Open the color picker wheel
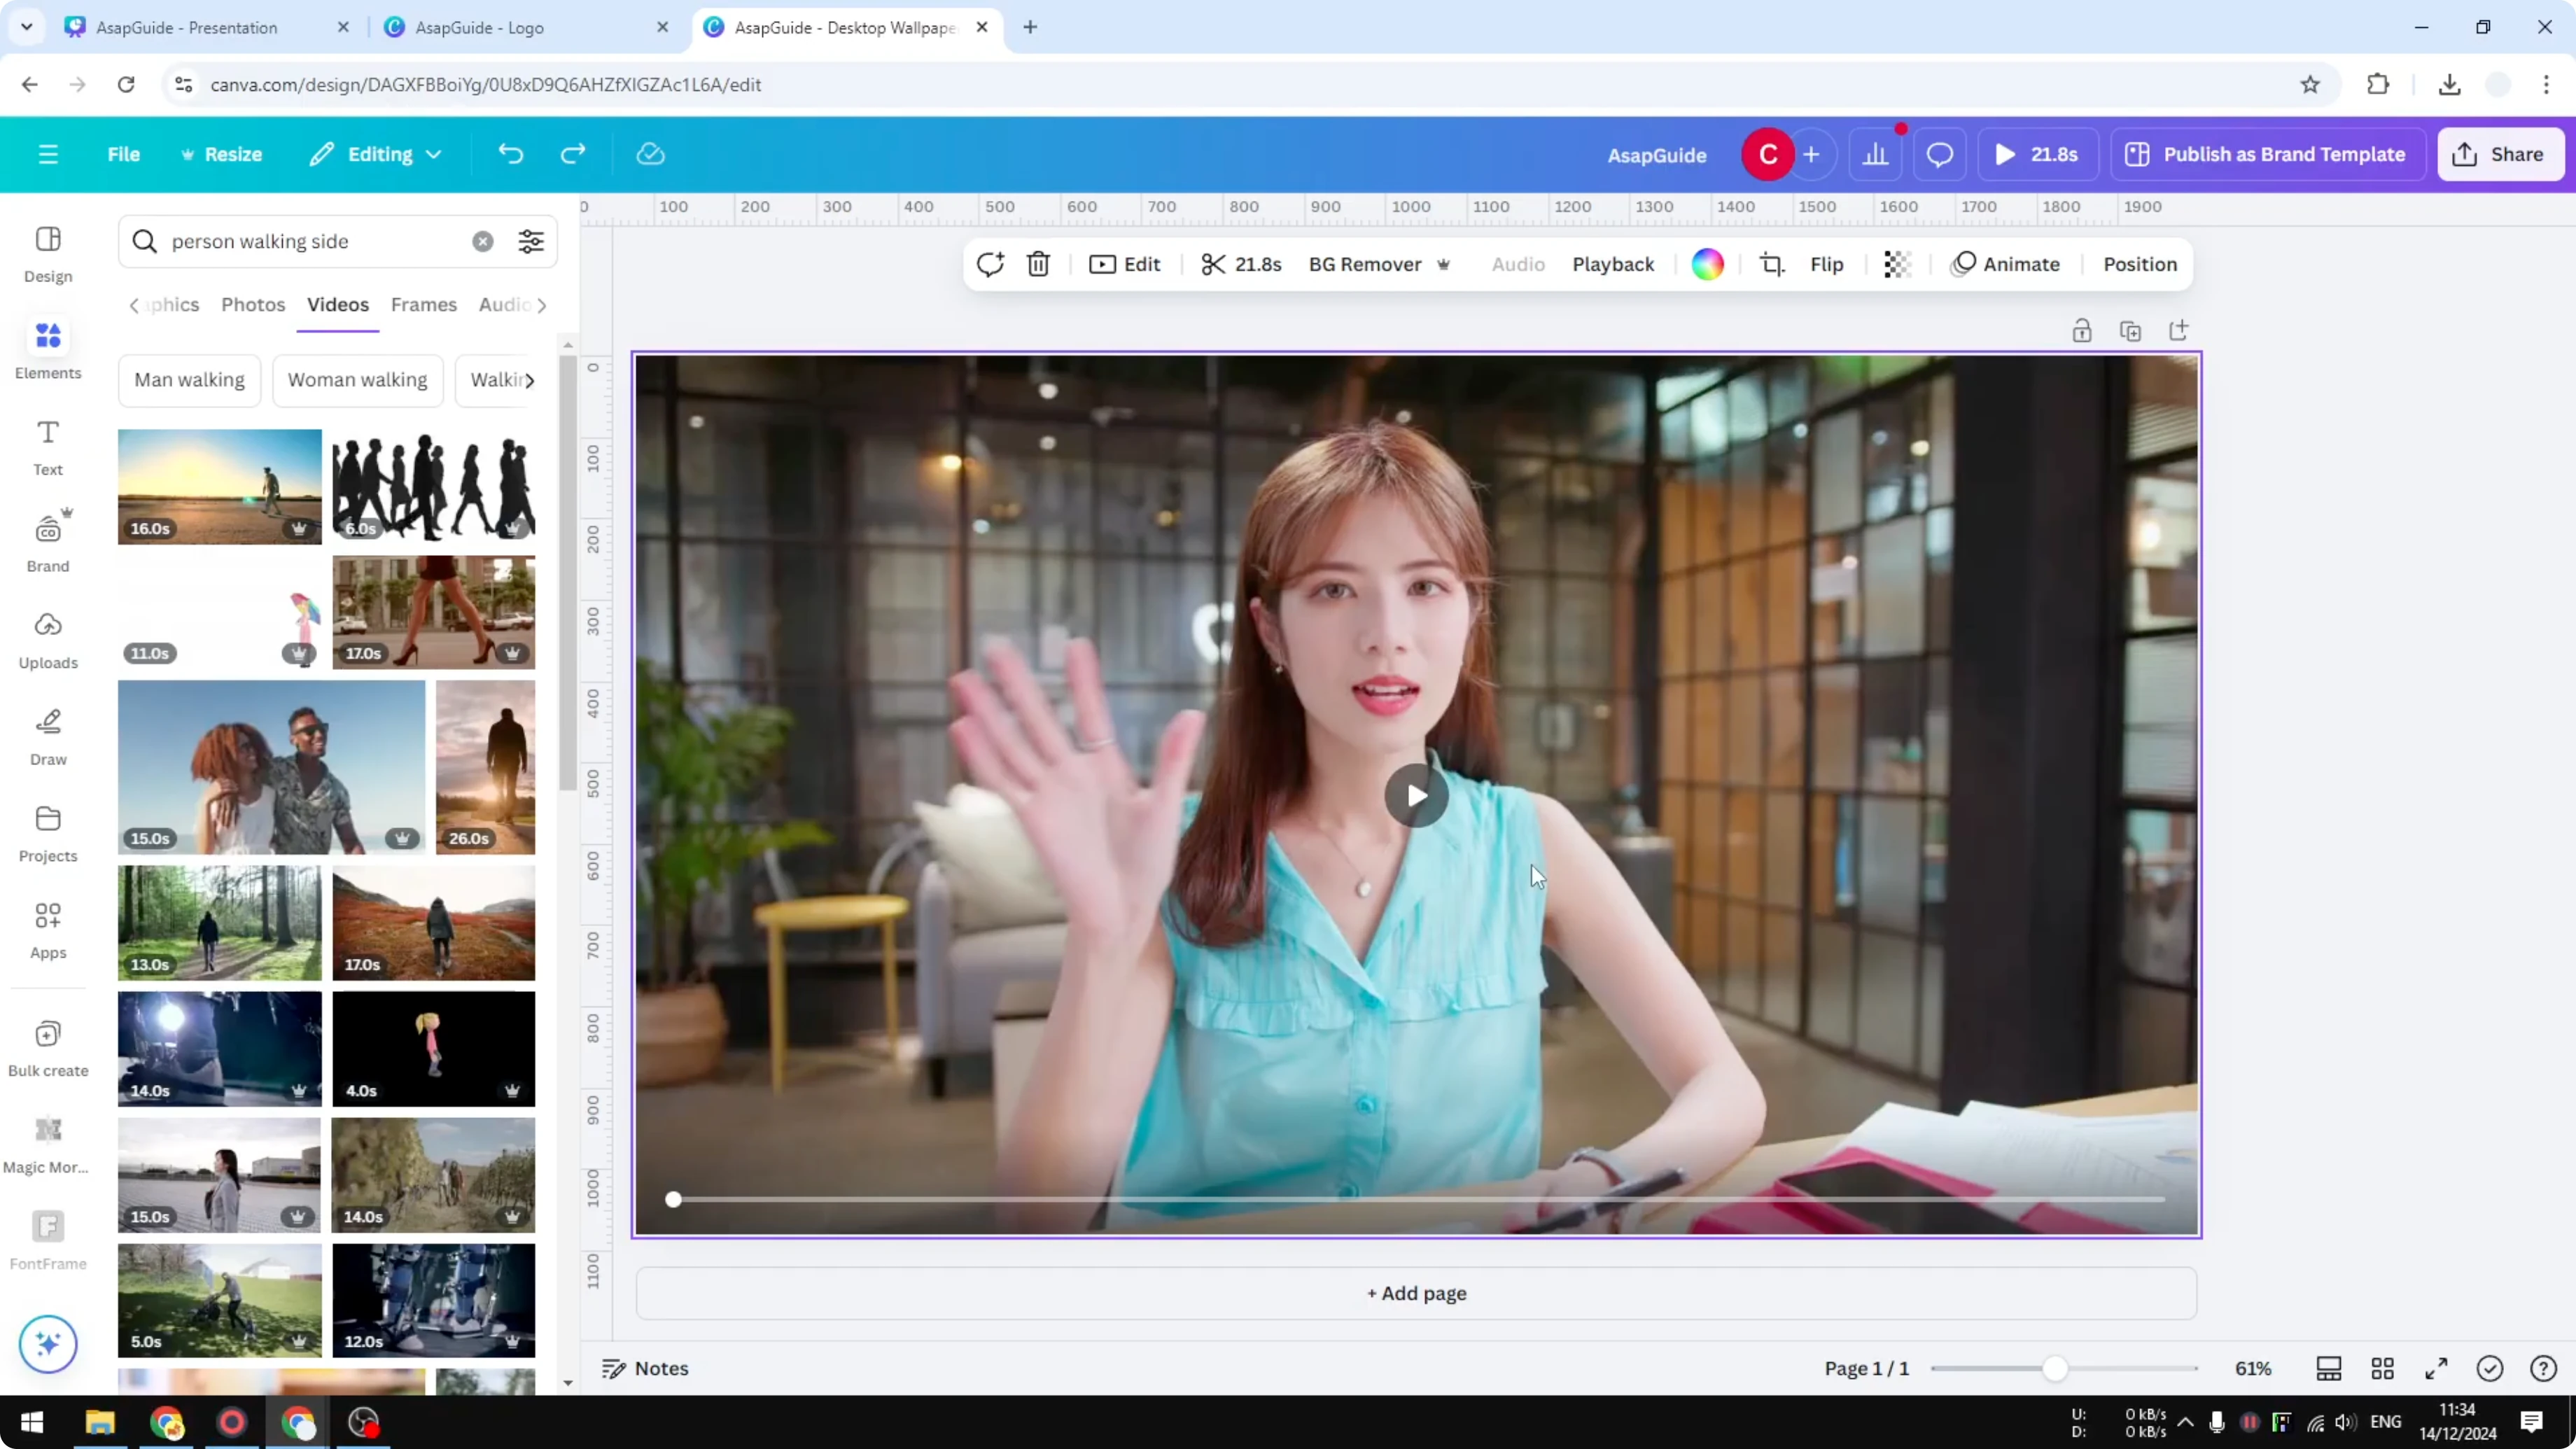This screenshot has width=2576, height=1449. (x=1708, y=264)
